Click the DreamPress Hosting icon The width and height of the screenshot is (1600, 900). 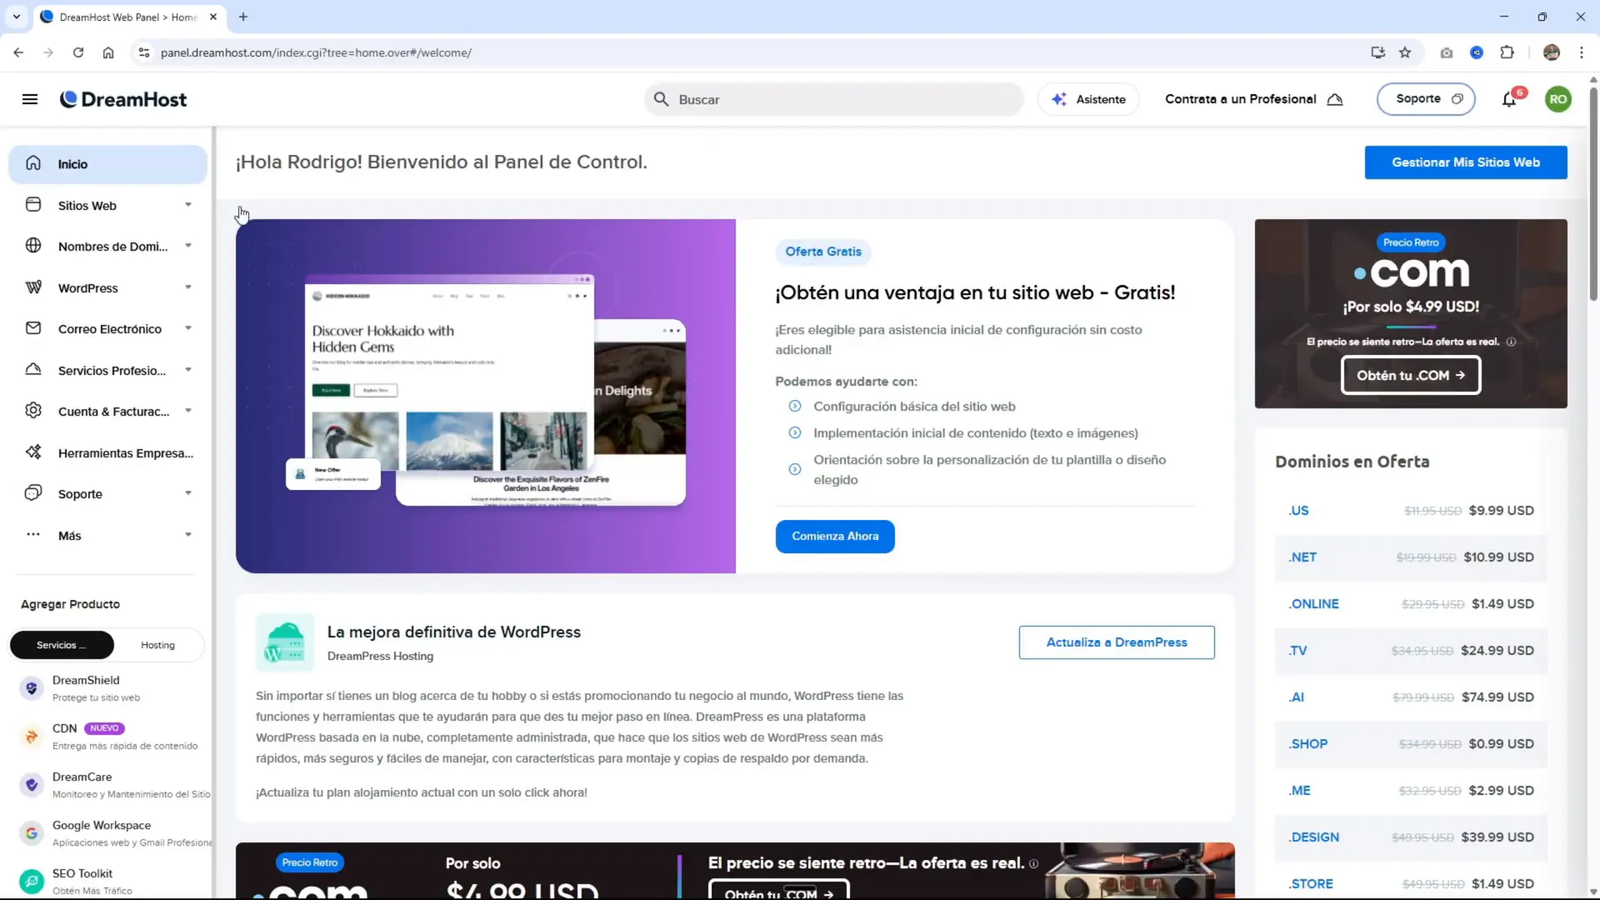click(285, 642)
